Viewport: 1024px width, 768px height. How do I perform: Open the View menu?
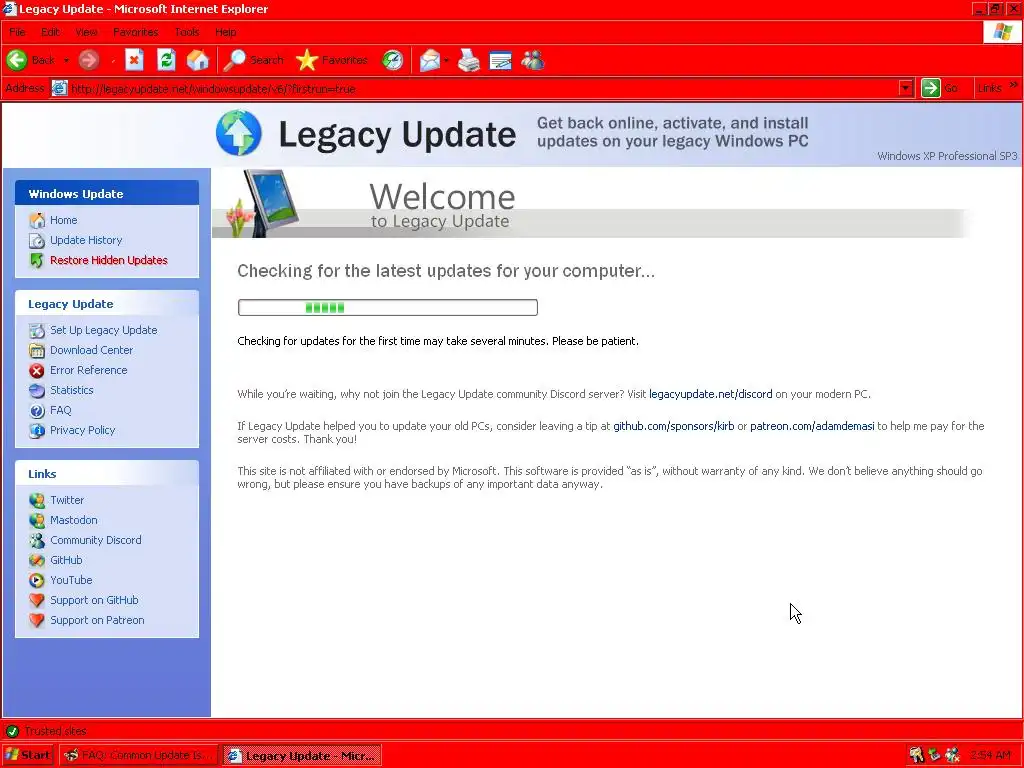86,32
